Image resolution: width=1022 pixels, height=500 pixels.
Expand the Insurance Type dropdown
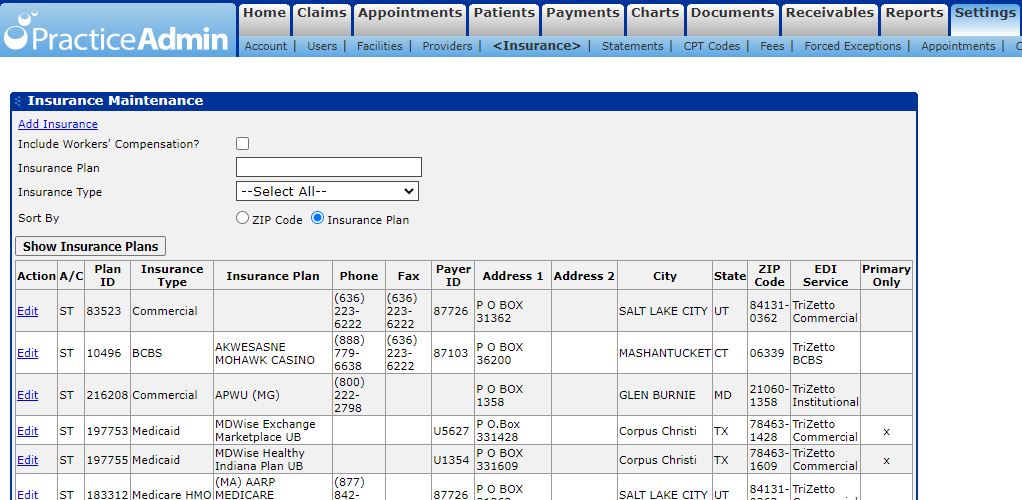pyautogui.click(x=327, y=191)
